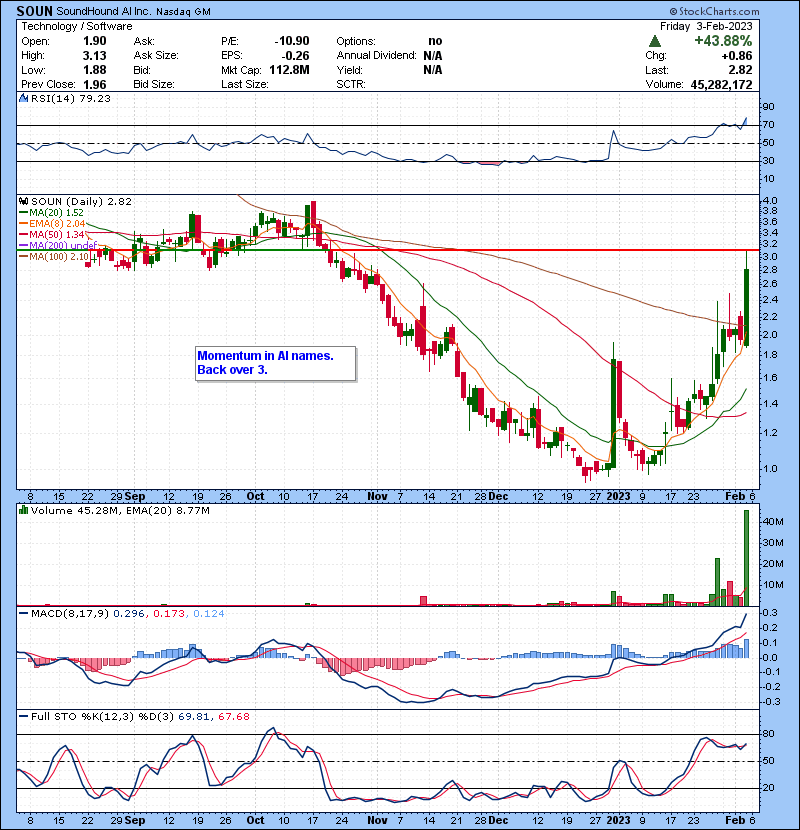Click the Open price 1.90
The width and height of the screenshot is (800, 830).
click(95, 41)
